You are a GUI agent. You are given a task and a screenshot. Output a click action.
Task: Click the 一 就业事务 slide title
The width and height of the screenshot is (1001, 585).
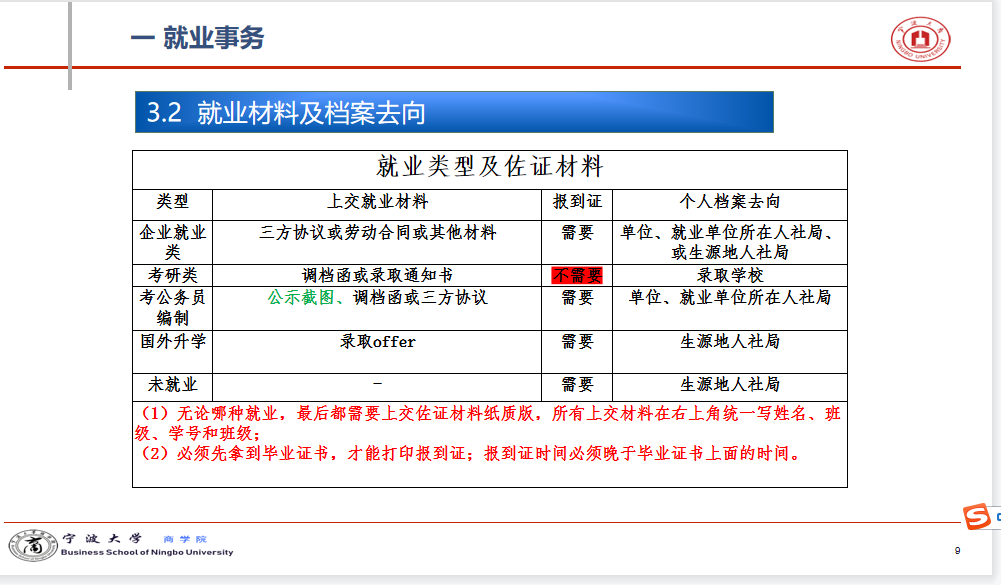[x=197, y=39]
